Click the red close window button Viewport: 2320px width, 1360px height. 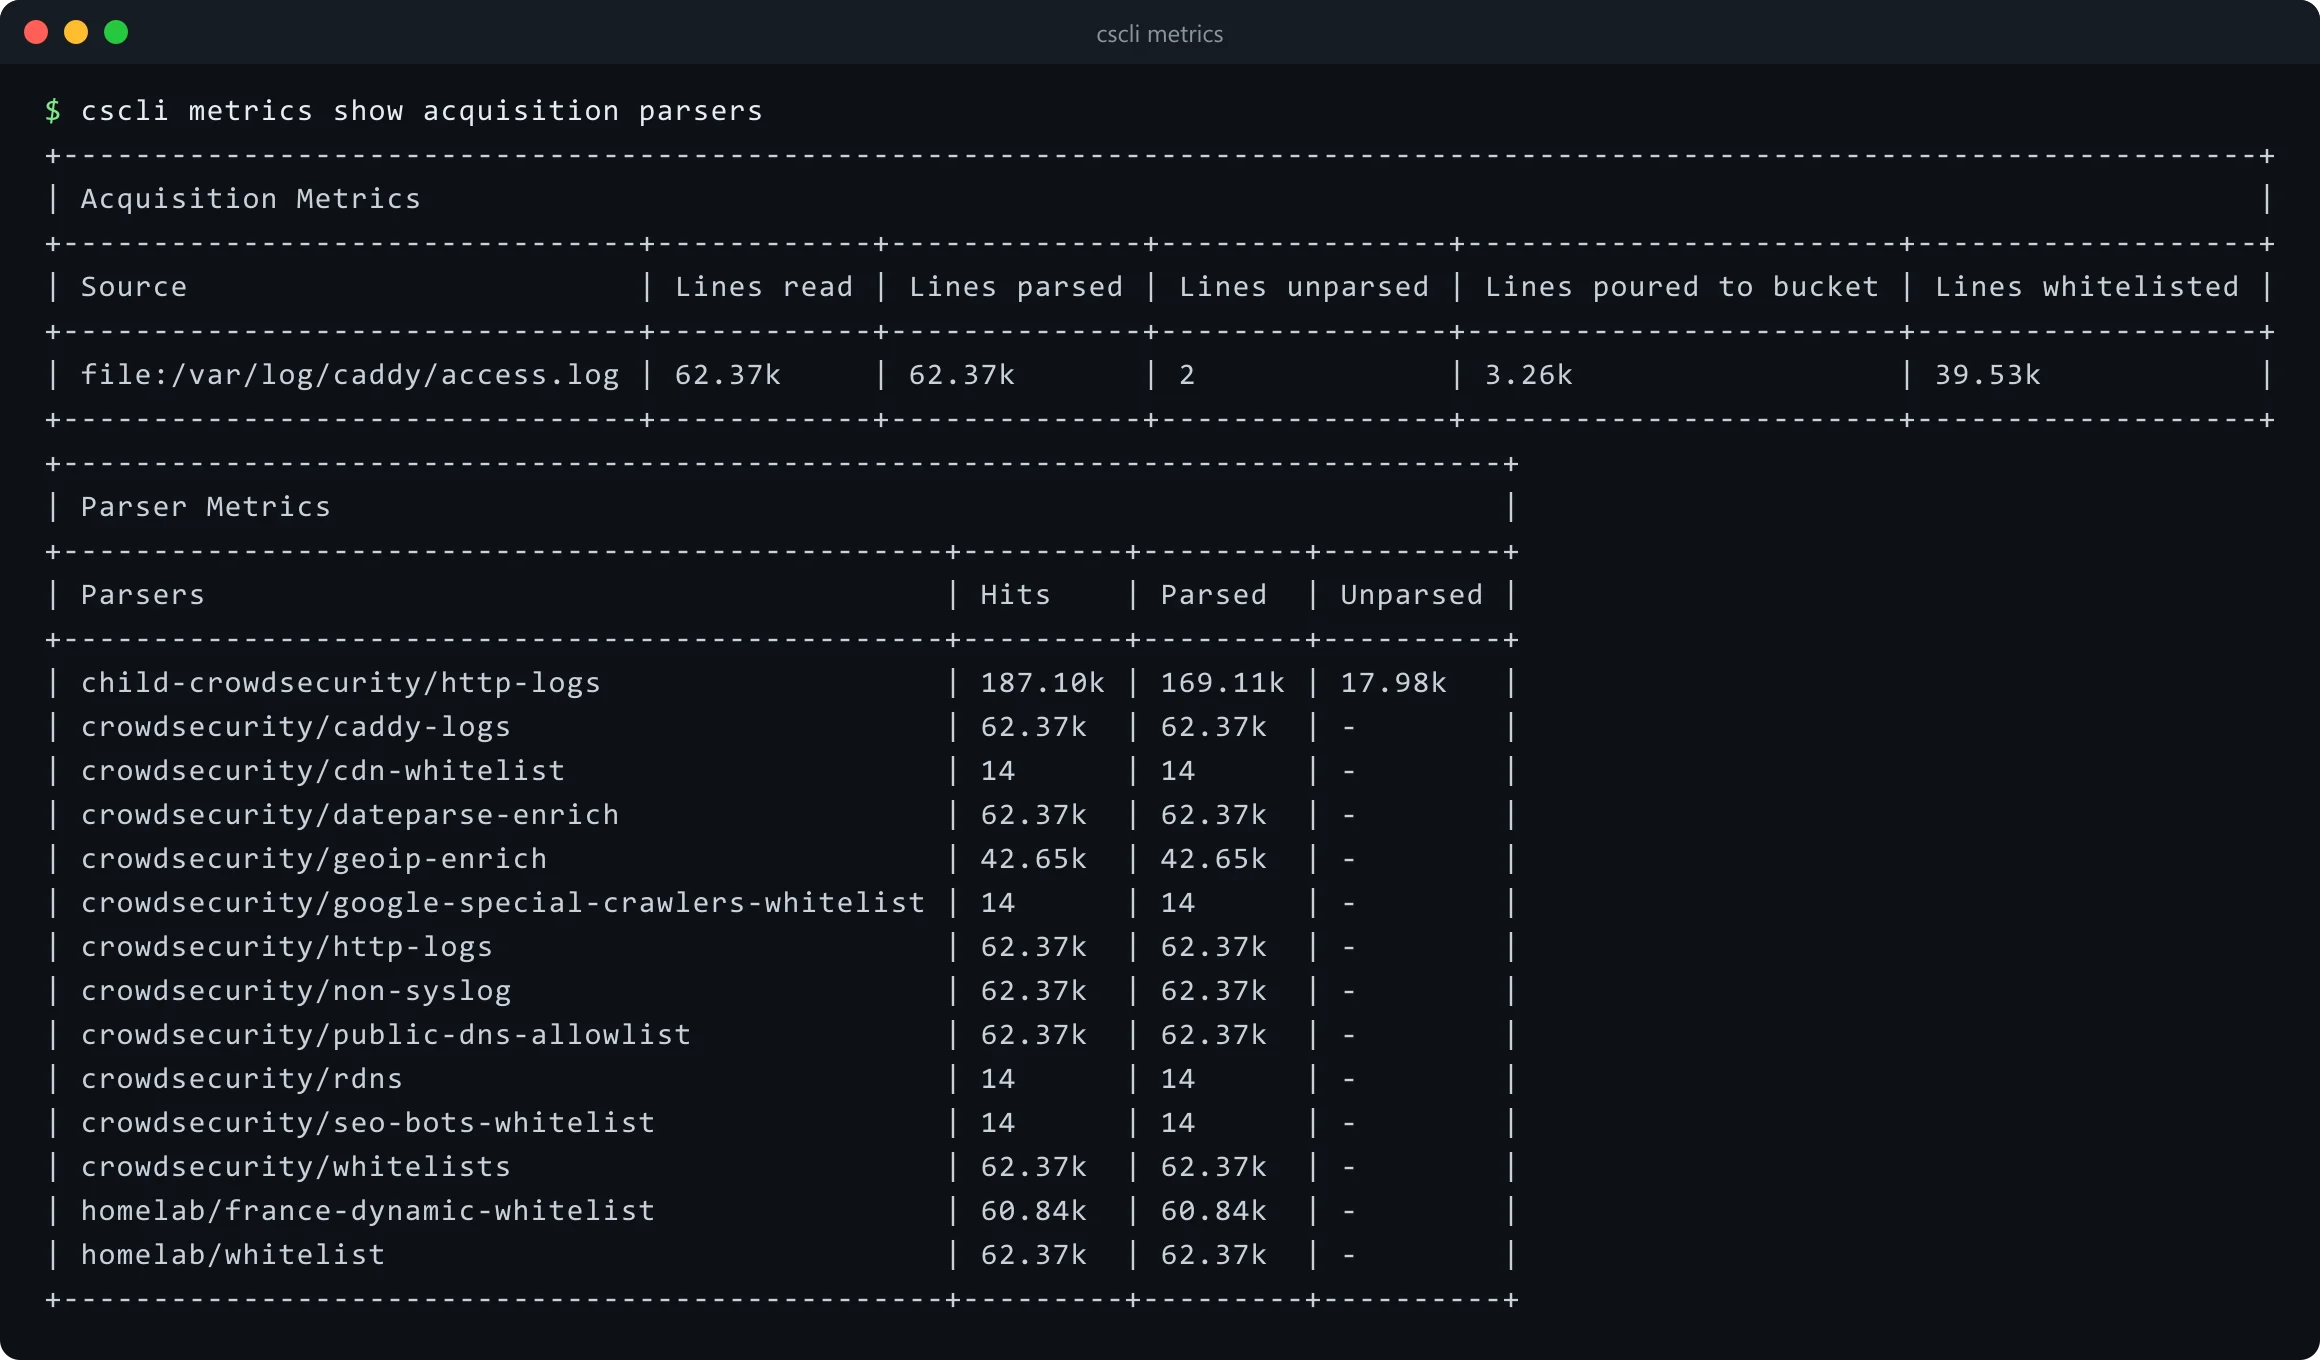[x=36, y=33]
